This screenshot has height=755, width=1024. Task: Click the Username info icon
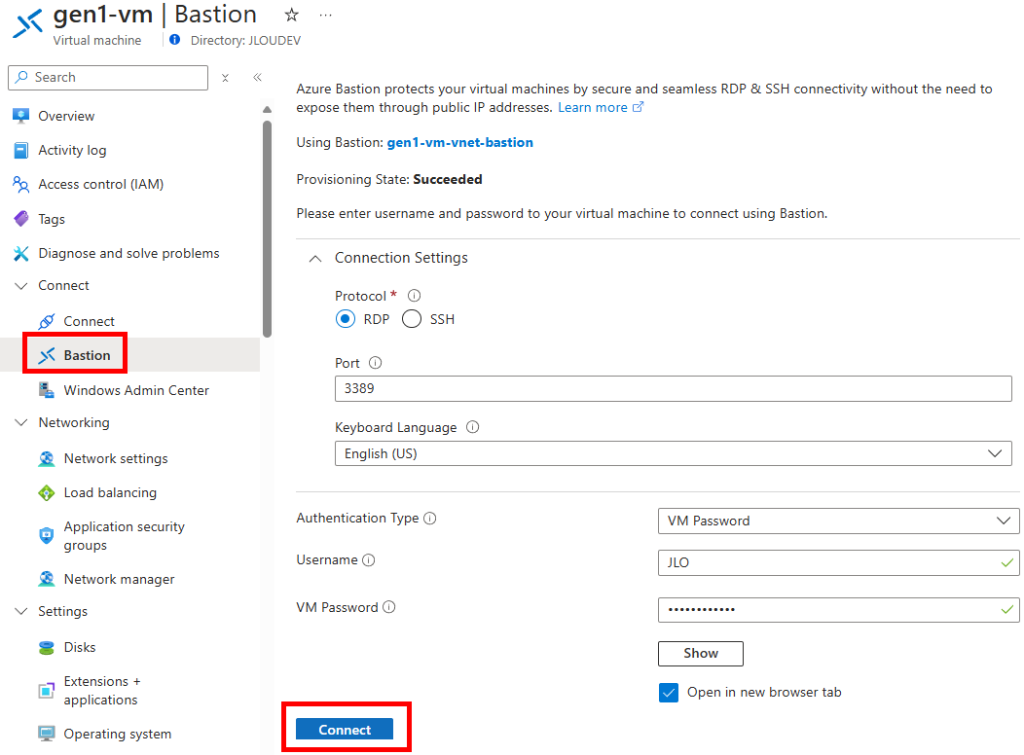(x=368, y=560)
